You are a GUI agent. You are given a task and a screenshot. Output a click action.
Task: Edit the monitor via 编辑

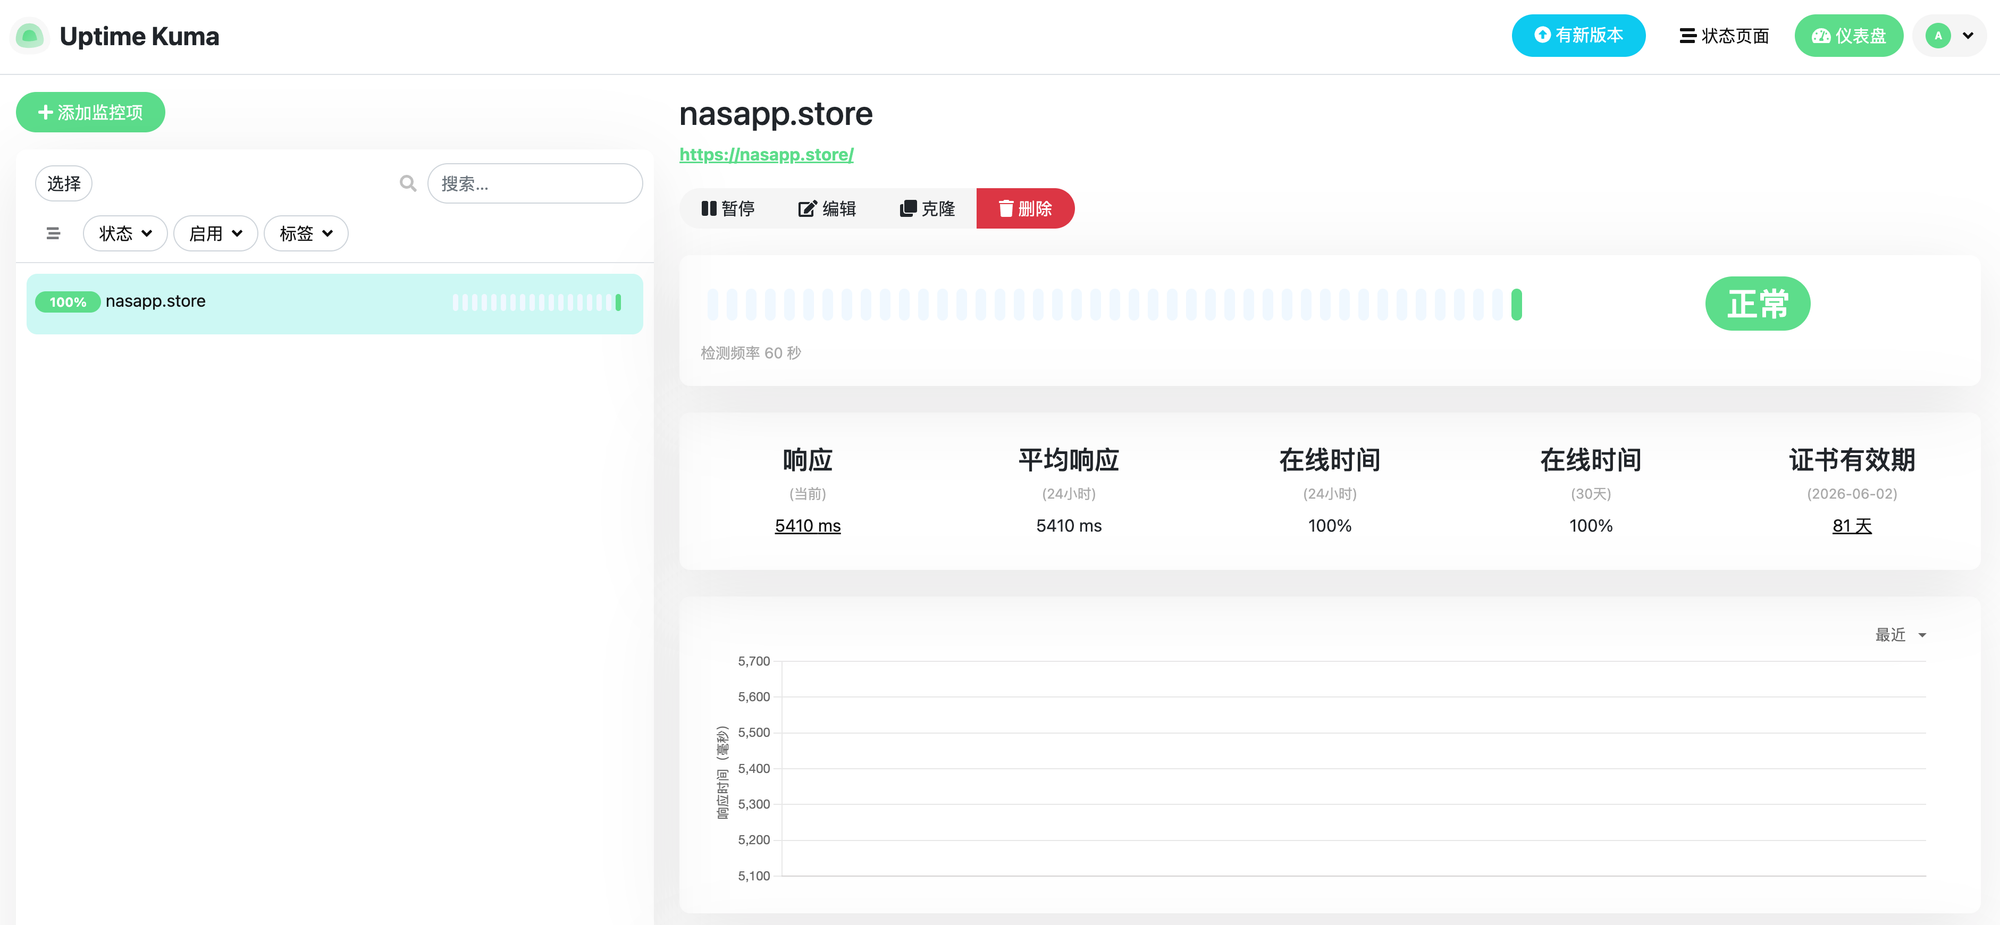(x=827, y=209)
